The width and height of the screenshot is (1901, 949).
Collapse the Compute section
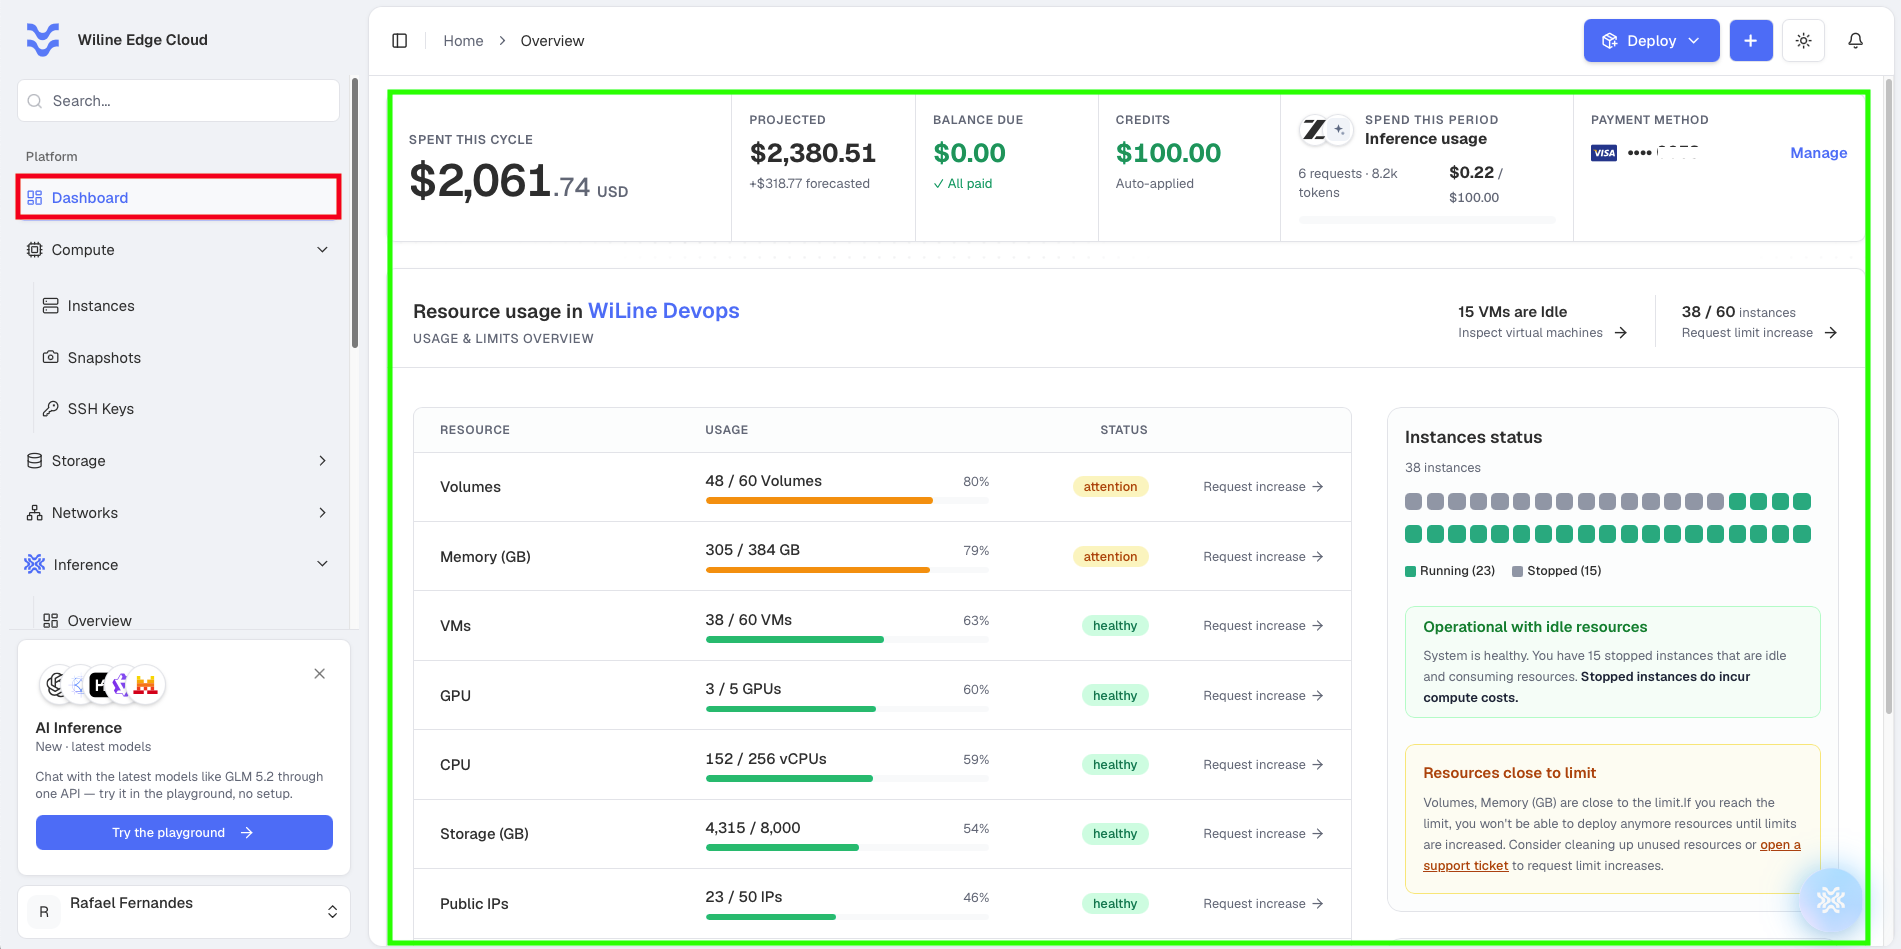[179, 250]
